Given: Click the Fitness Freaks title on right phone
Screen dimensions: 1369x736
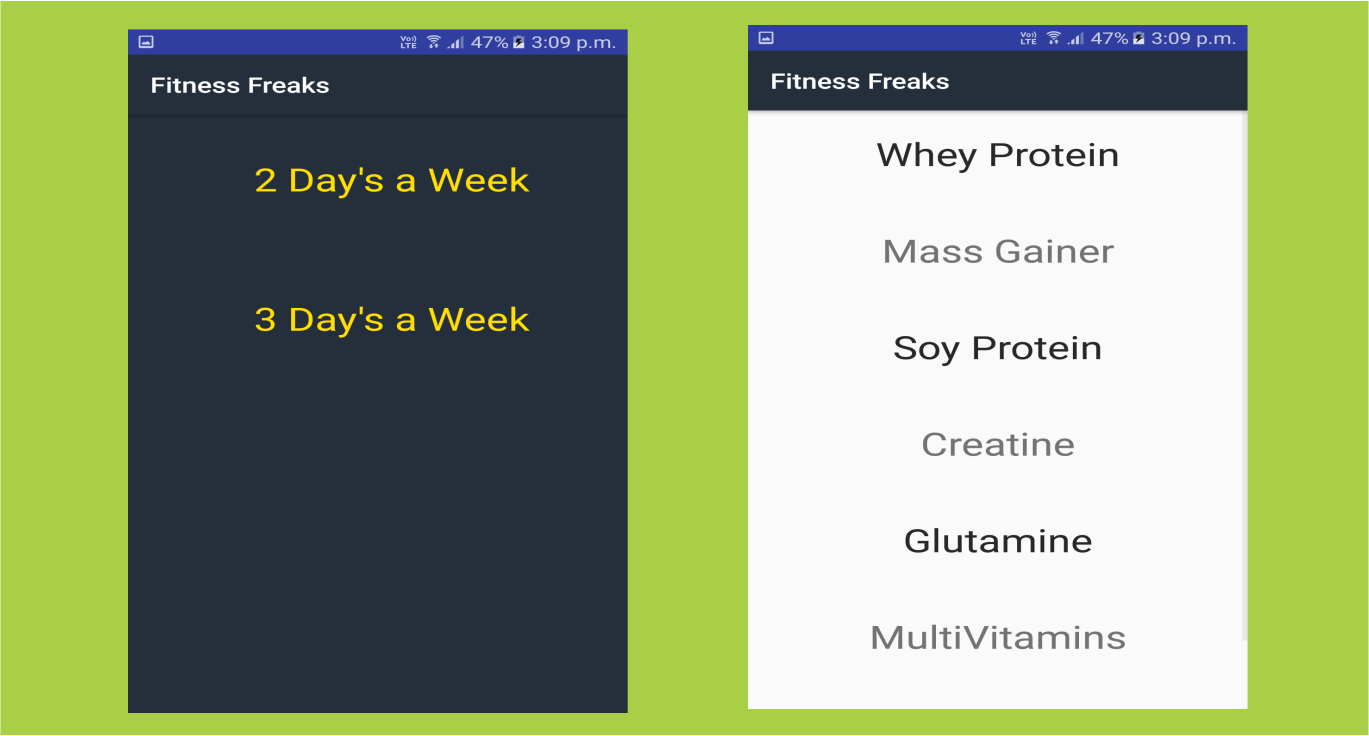Looking at the screenshot, I should [x=860, y=82].
